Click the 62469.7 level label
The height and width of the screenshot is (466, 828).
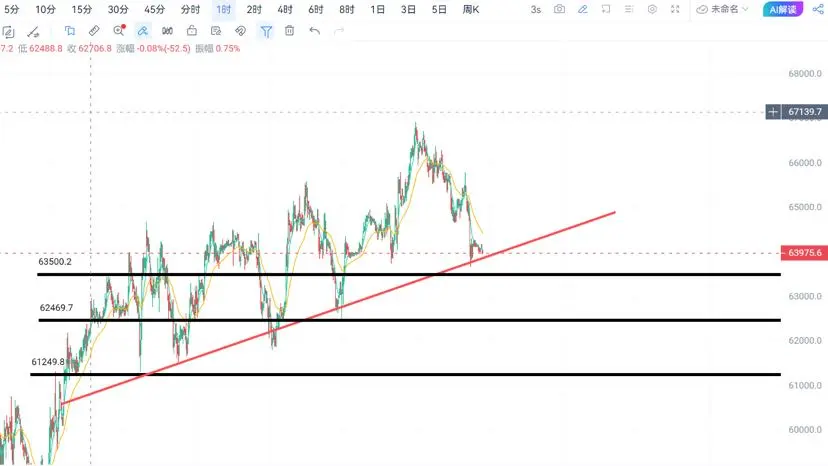click(x=57, y=307)
